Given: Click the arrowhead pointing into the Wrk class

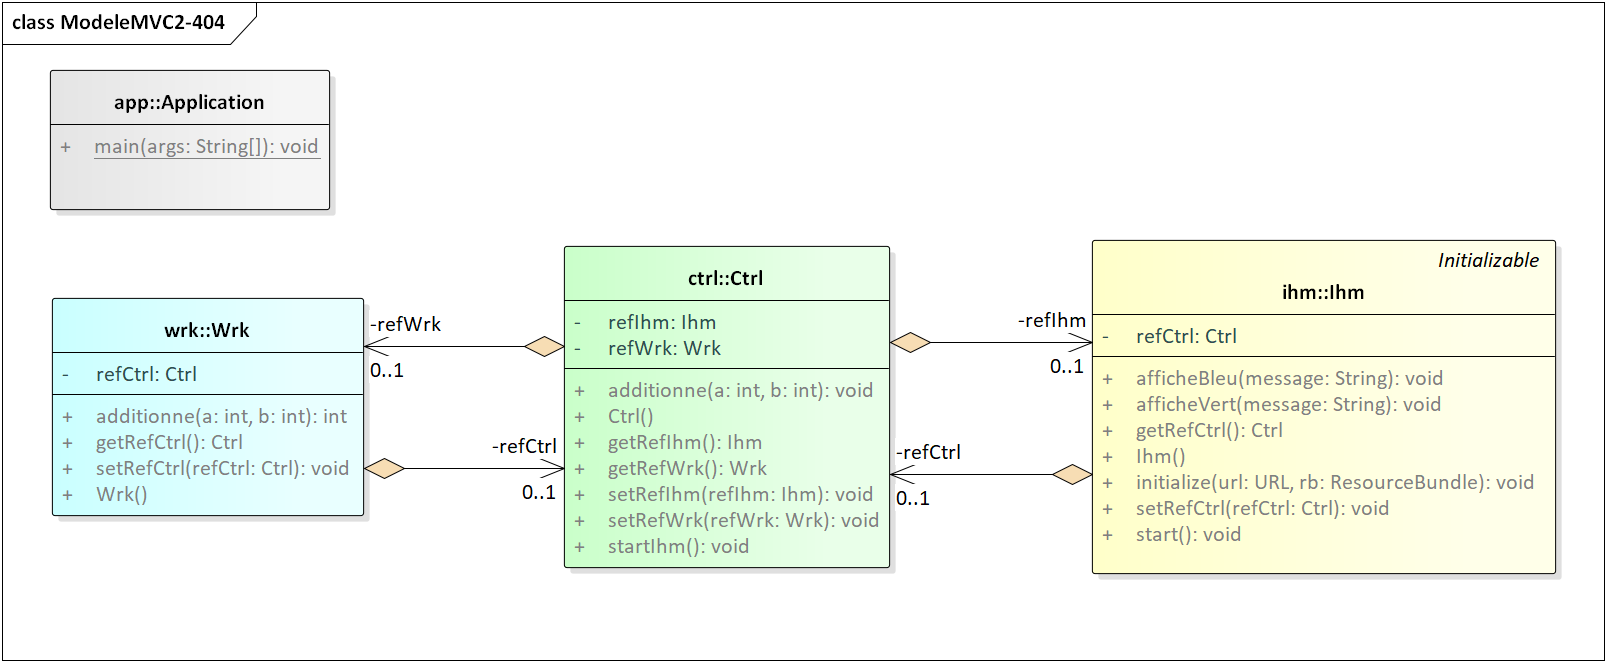Looking at the screenshot, I should coord(374,347).
